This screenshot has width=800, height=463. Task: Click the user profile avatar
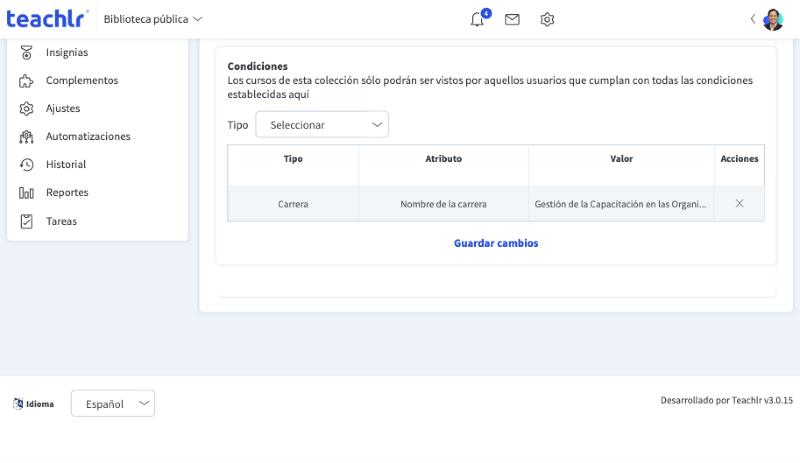(x=773, y=19)
